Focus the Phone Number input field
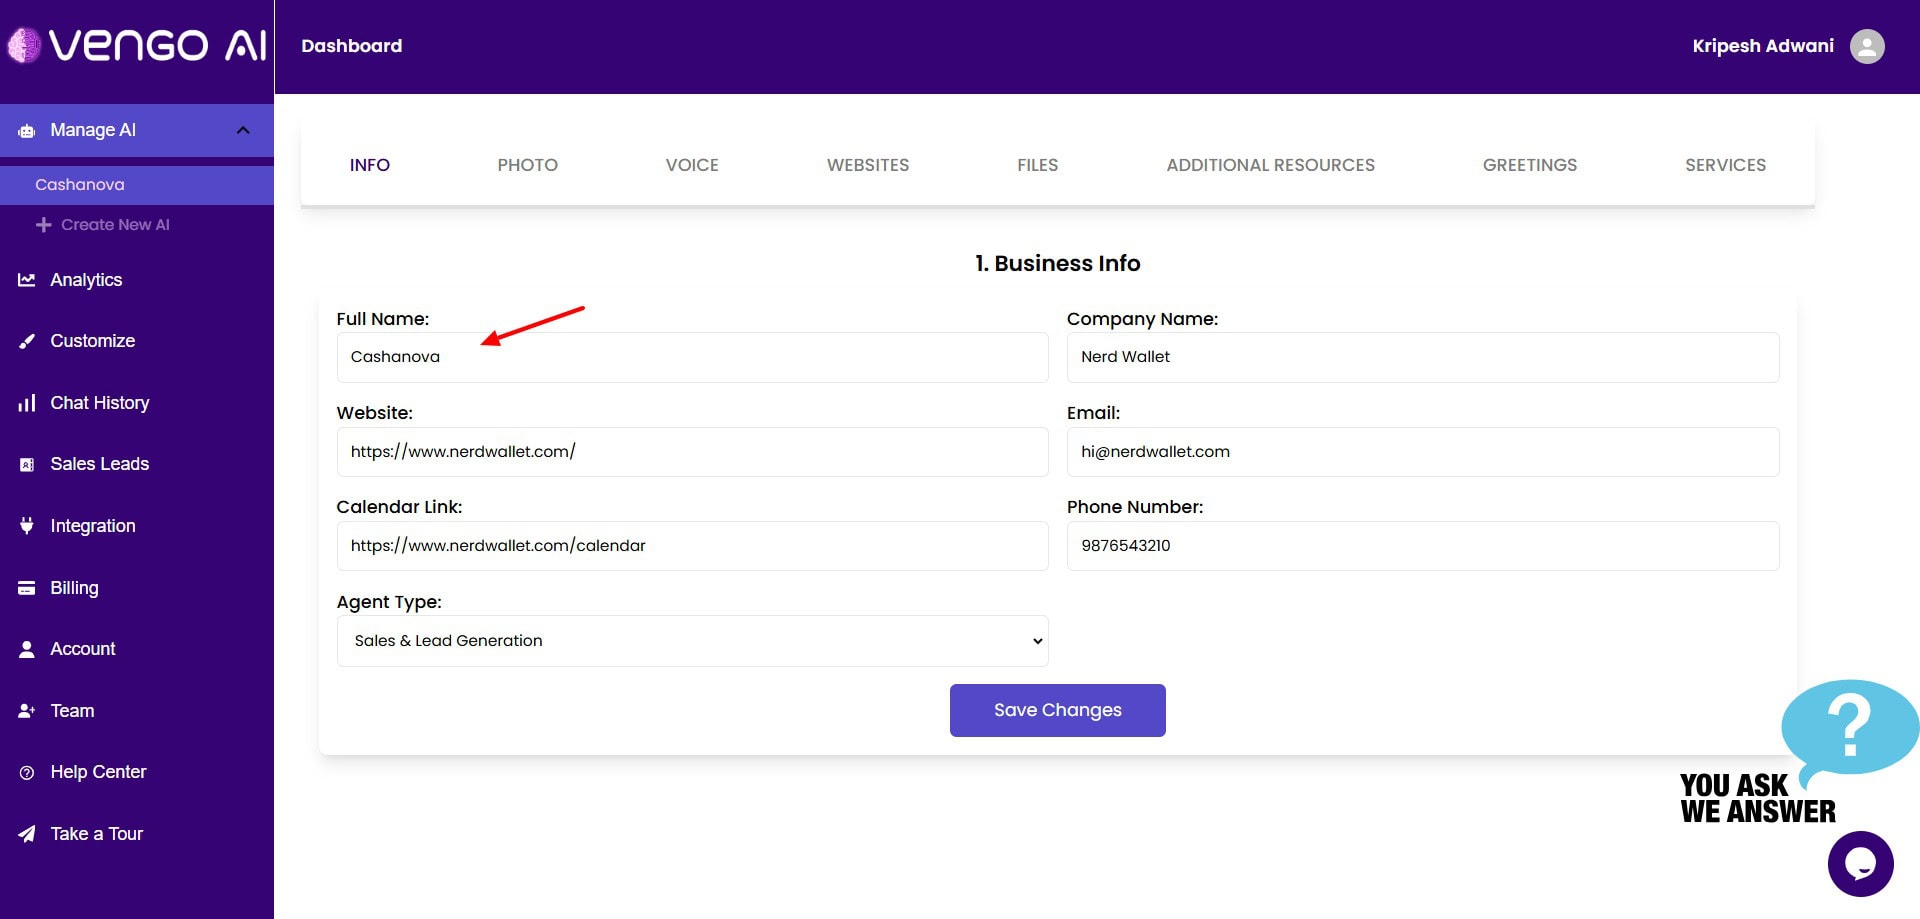The height and width of the screenshot is (919, 1920). (x=1422, y=546)
